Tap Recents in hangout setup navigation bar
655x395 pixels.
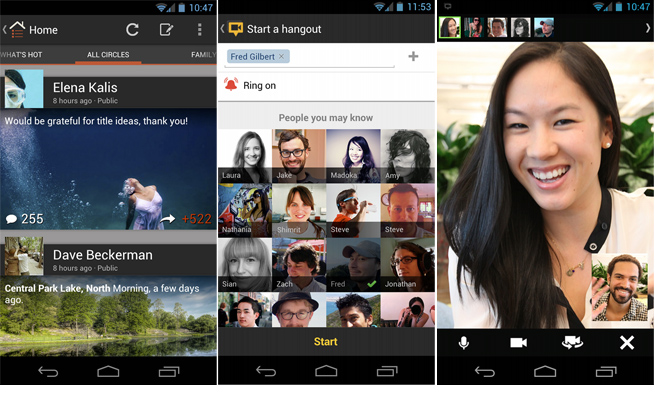coord(387,371)
